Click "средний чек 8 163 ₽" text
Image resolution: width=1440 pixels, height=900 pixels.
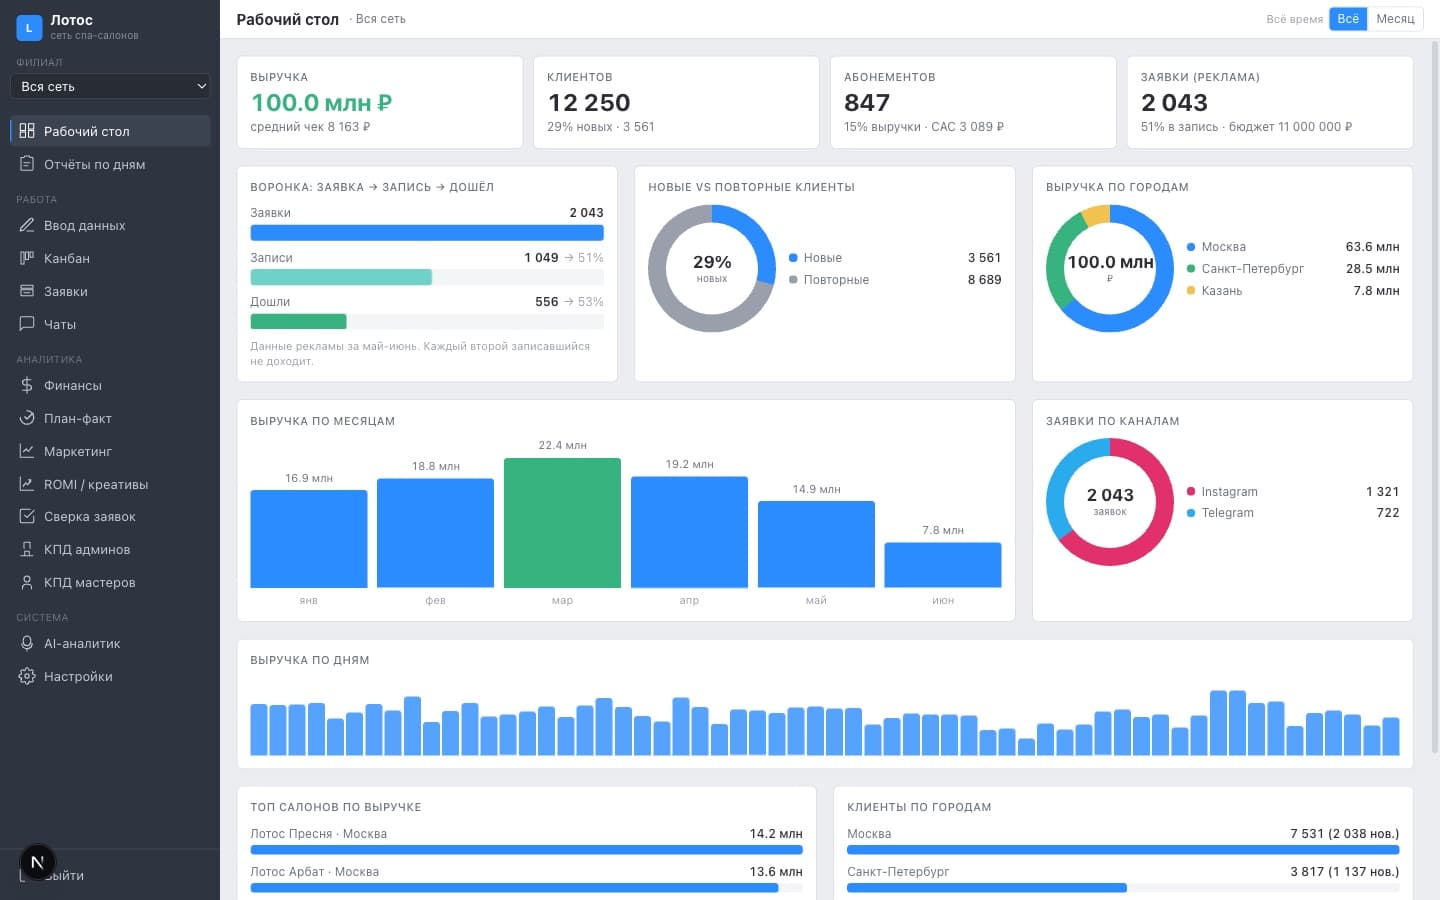(310, 127)
